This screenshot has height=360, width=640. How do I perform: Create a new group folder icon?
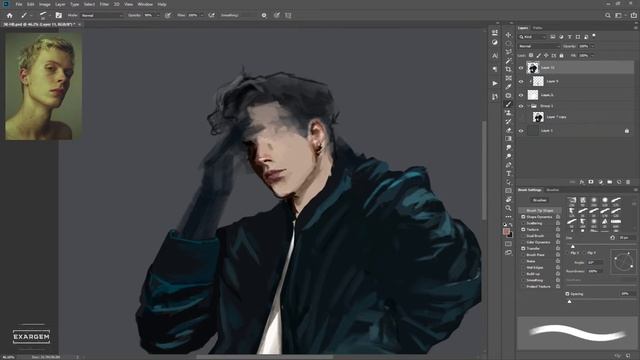(x=609, y=182)
